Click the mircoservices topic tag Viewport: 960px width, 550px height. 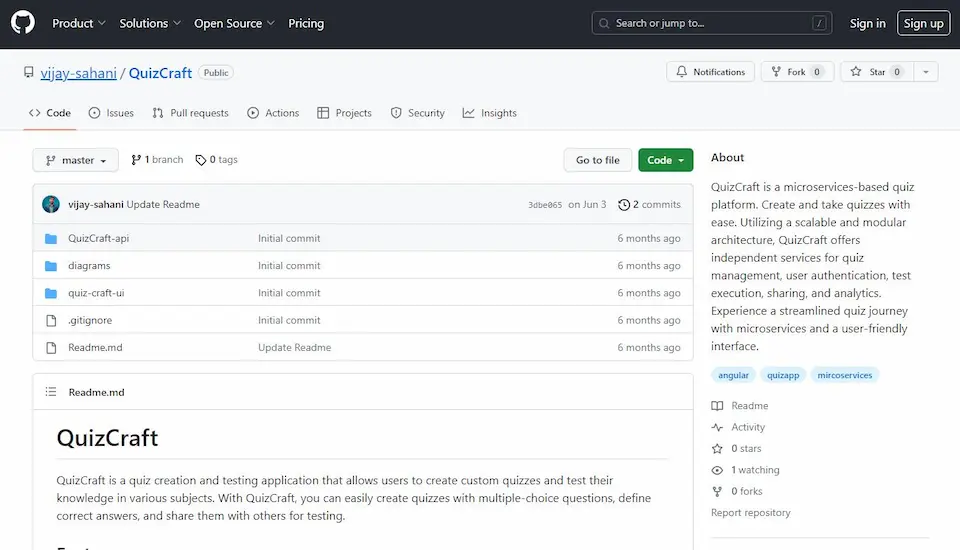(845, 375)
